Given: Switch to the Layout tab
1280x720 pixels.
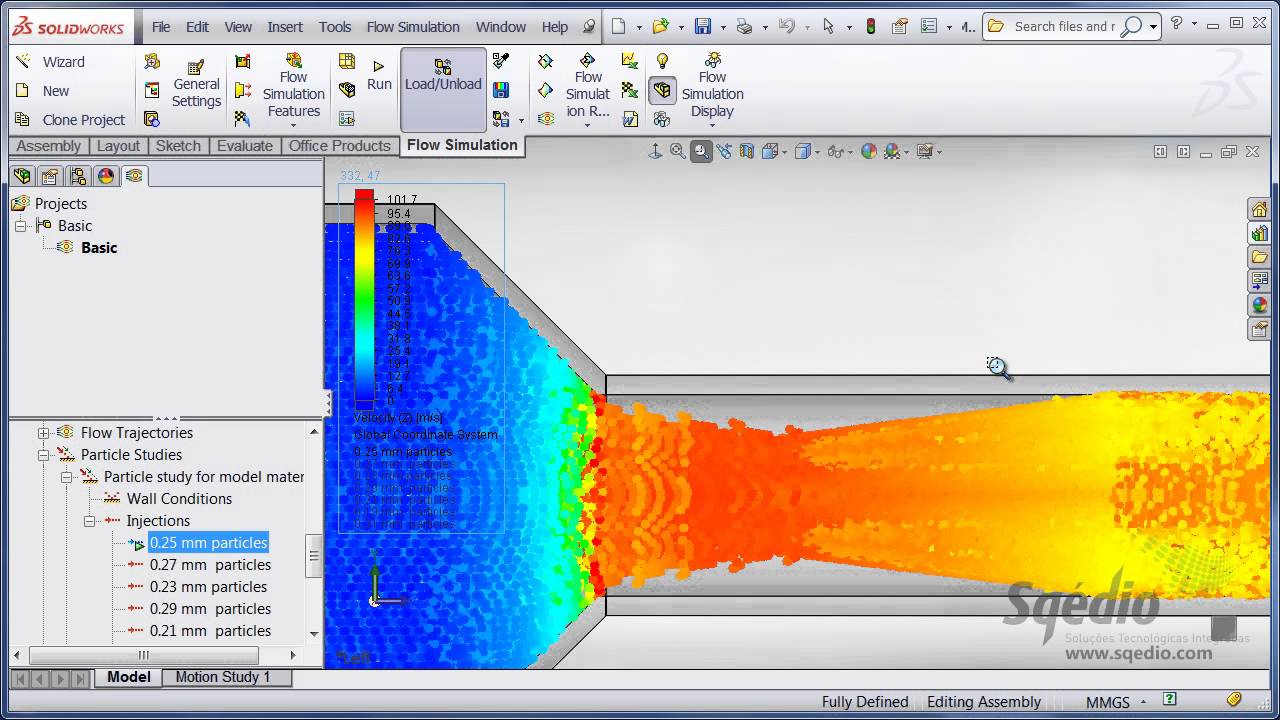Looking at the screenshot, I should pyautogui.click(x=118, y=146).
